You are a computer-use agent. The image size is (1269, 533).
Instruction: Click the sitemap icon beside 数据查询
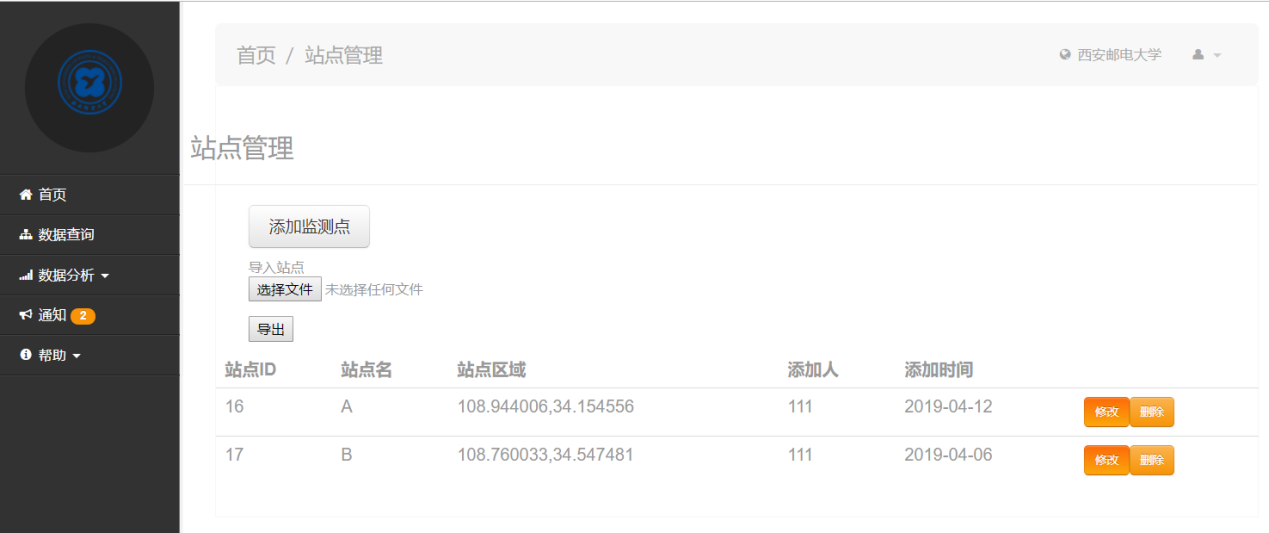click(26, 235)
